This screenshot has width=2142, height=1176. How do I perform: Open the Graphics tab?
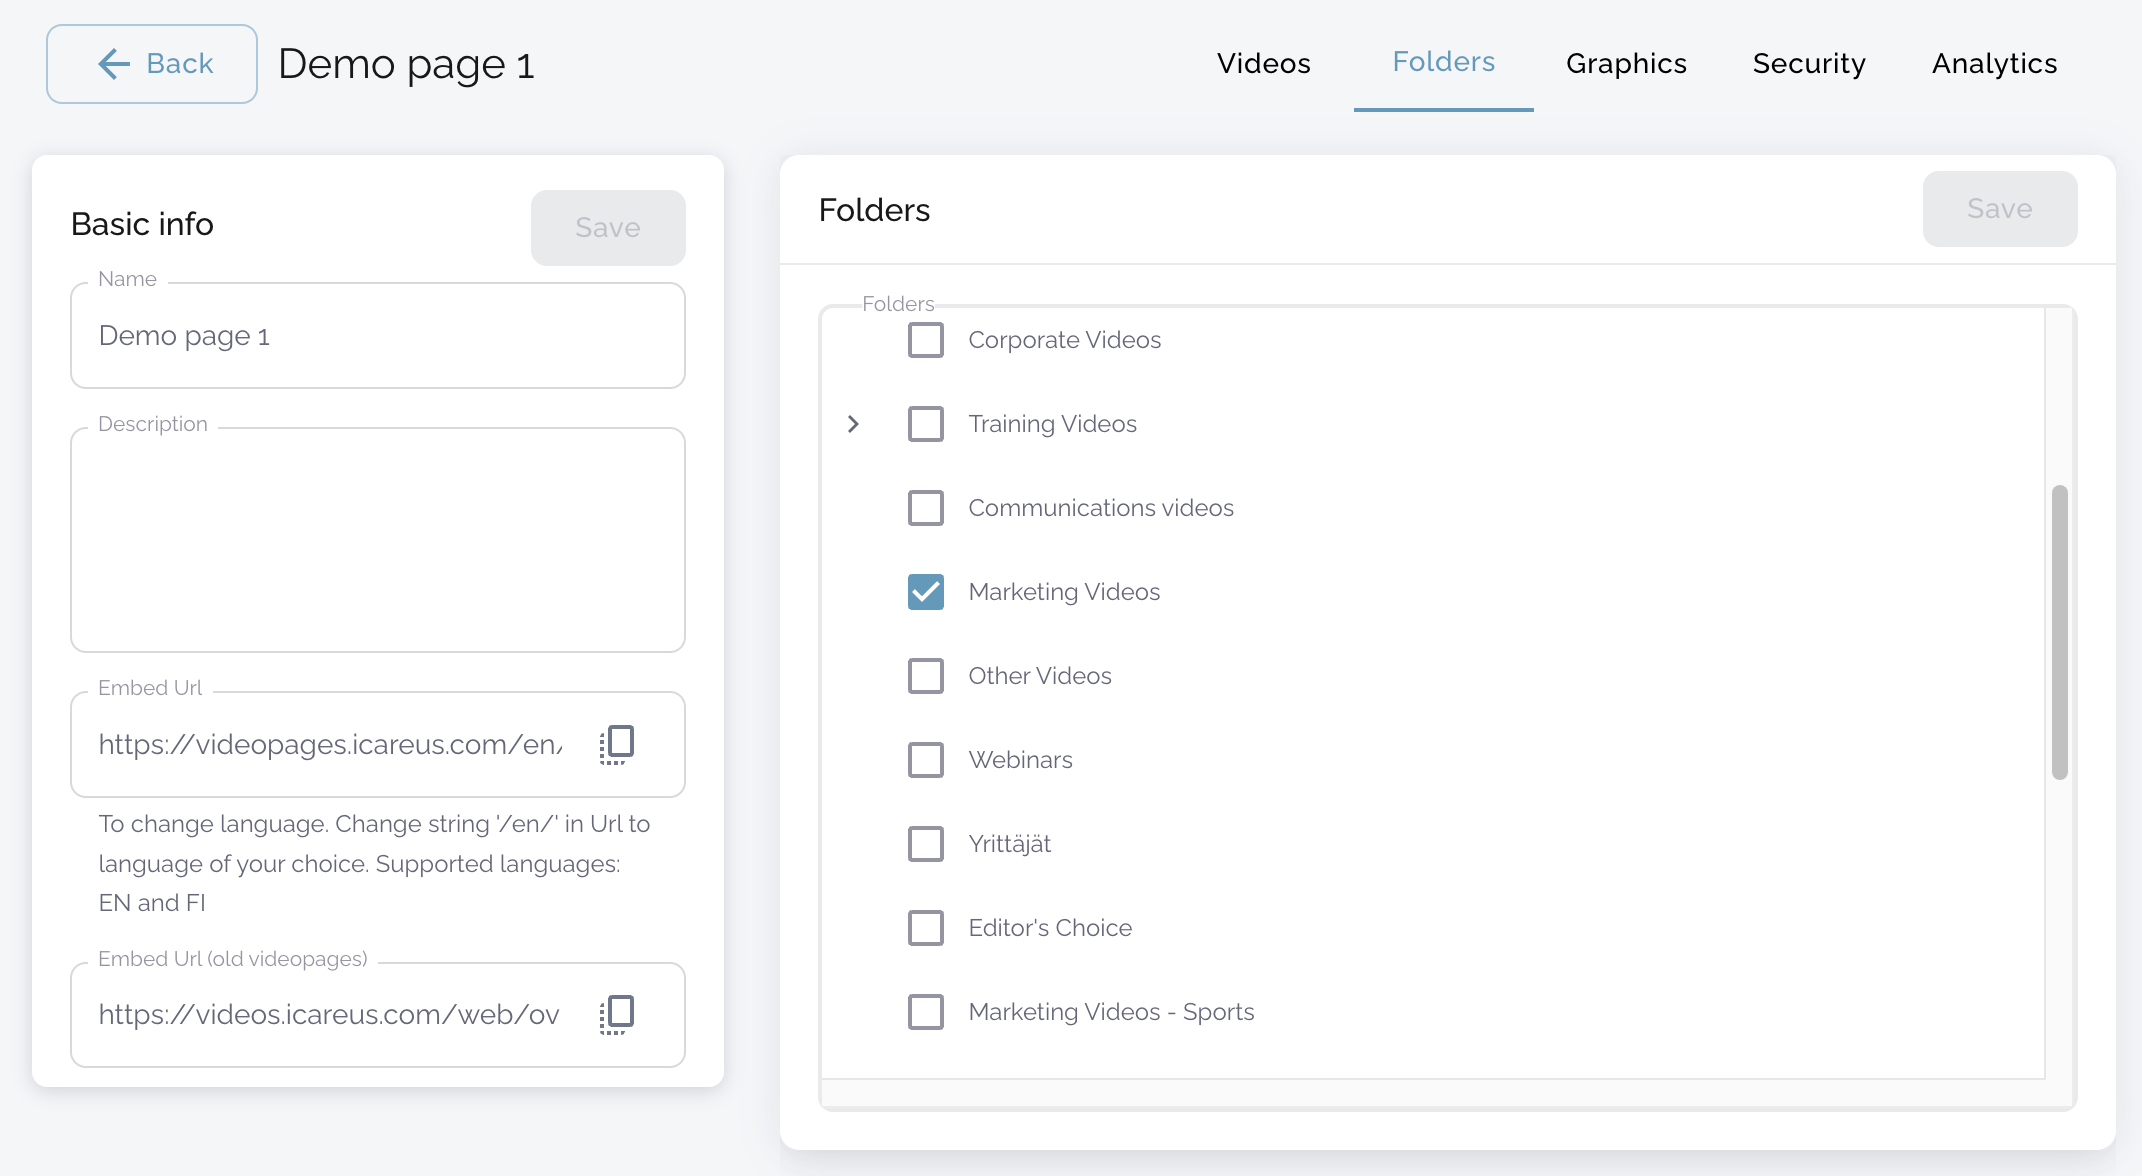(x=1626, y=64)
